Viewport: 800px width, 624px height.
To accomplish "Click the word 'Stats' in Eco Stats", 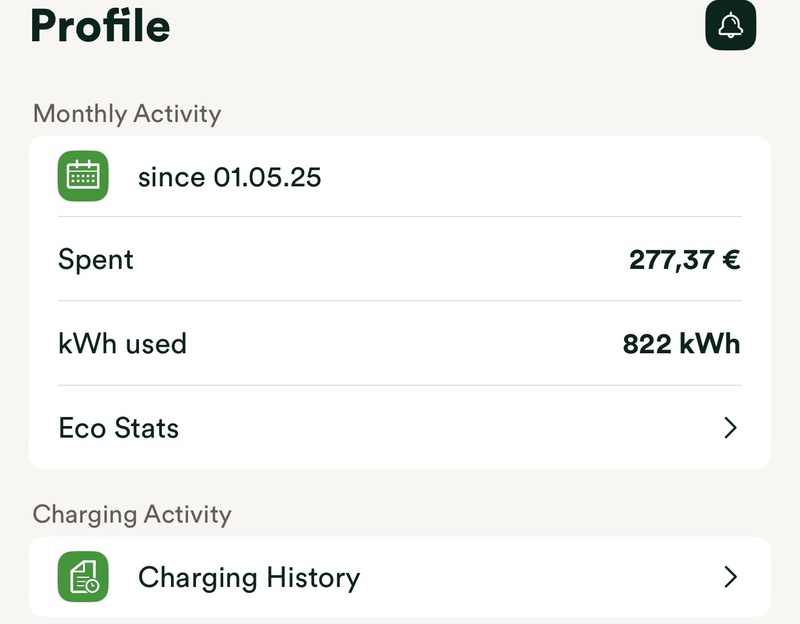I will [146, 428].
